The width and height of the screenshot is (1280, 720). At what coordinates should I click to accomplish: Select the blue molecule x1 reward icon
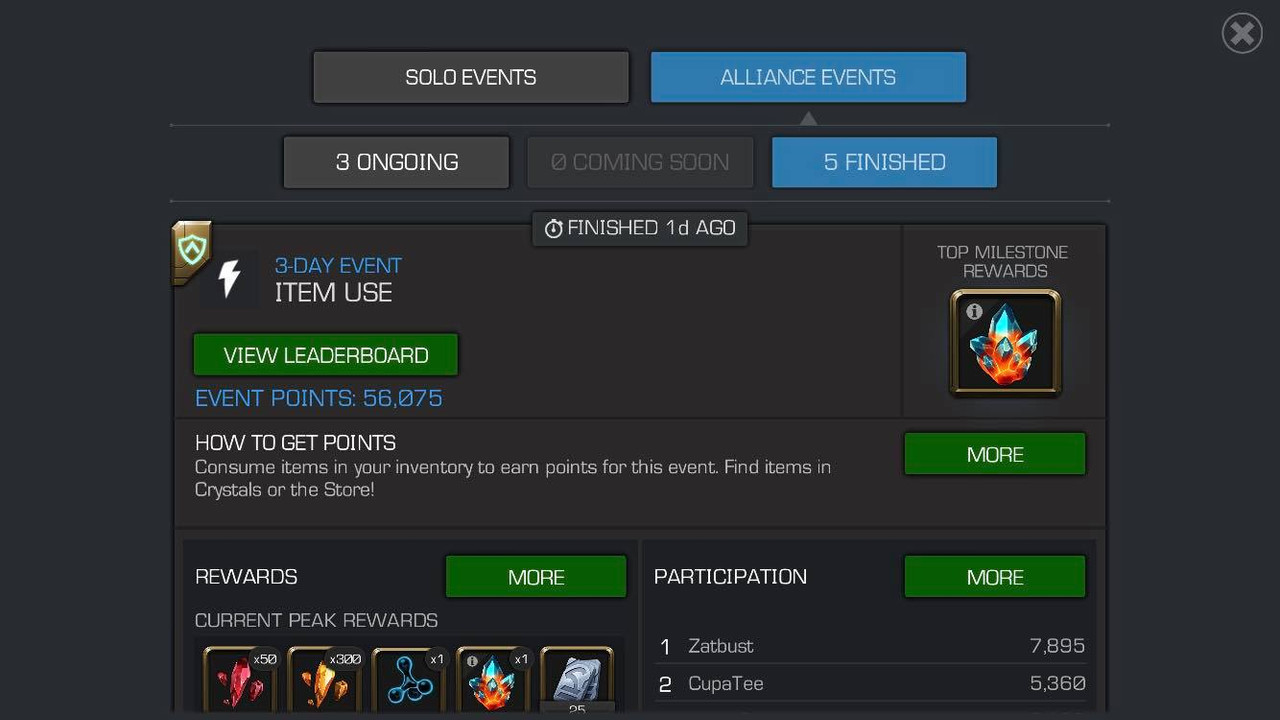(409, 679)
